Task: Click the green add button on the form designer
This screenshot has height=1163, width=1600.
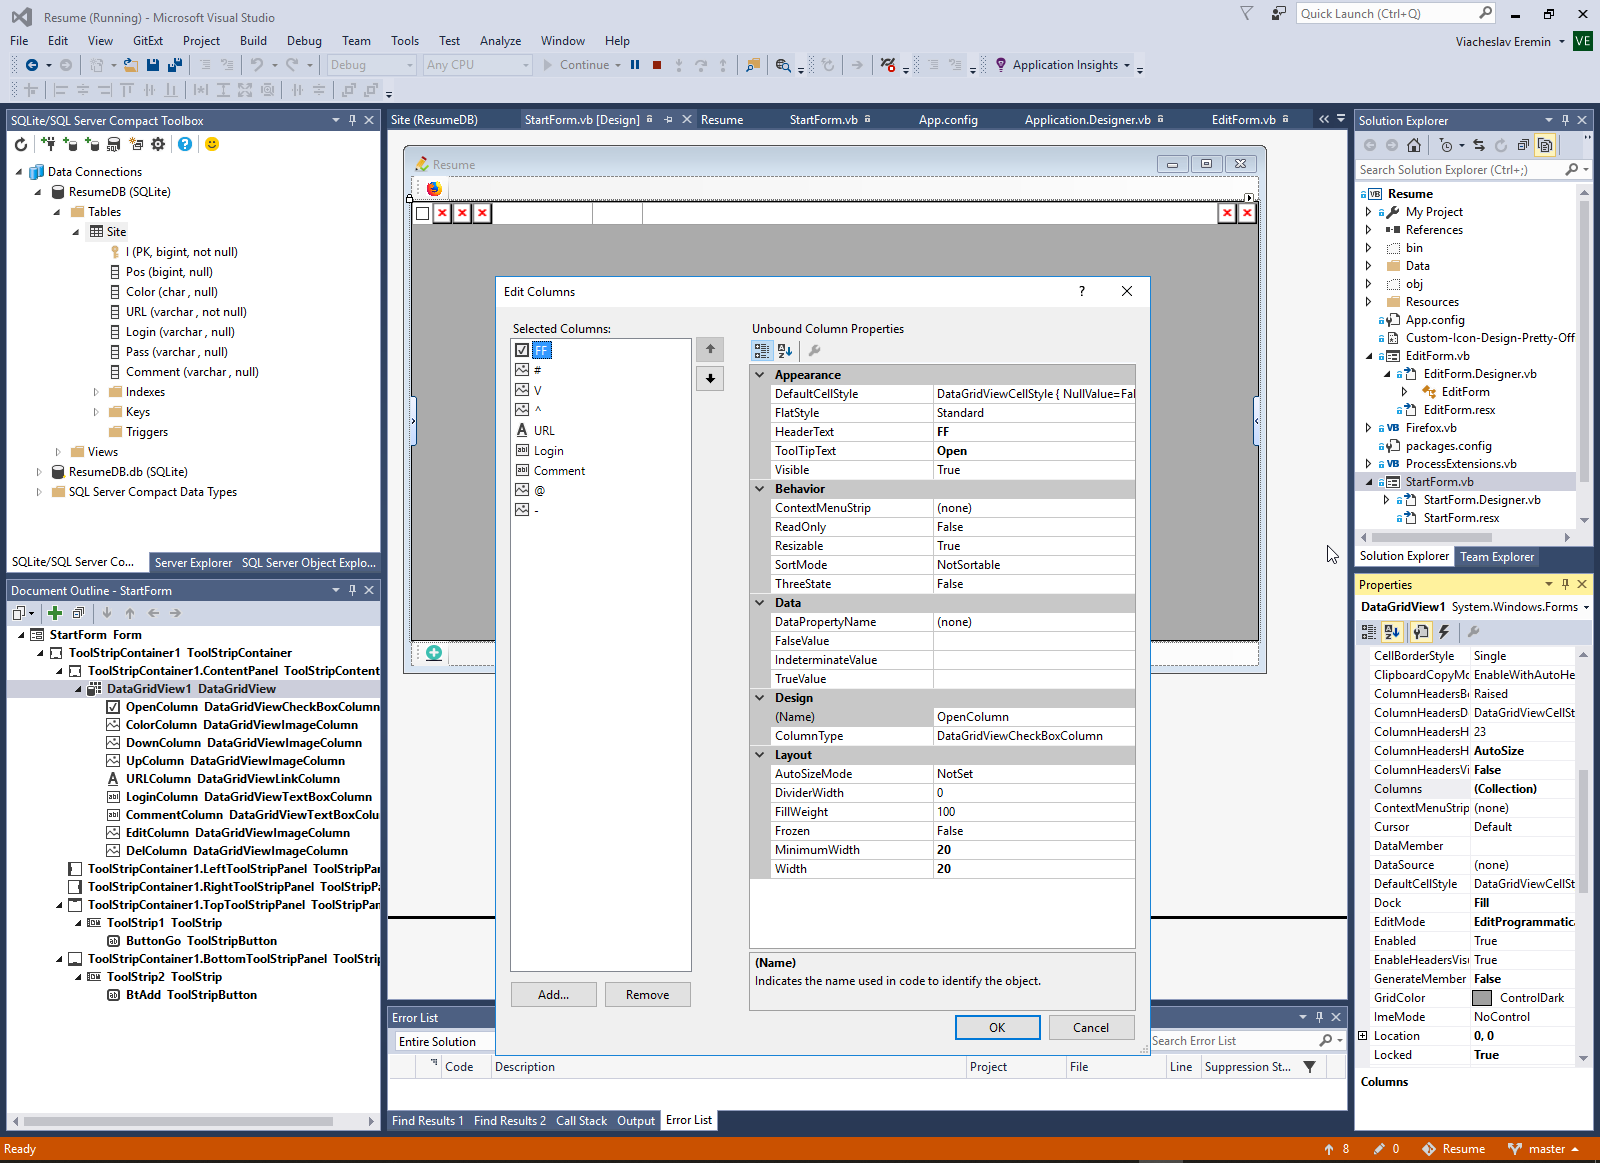Action: pos(434,653)
